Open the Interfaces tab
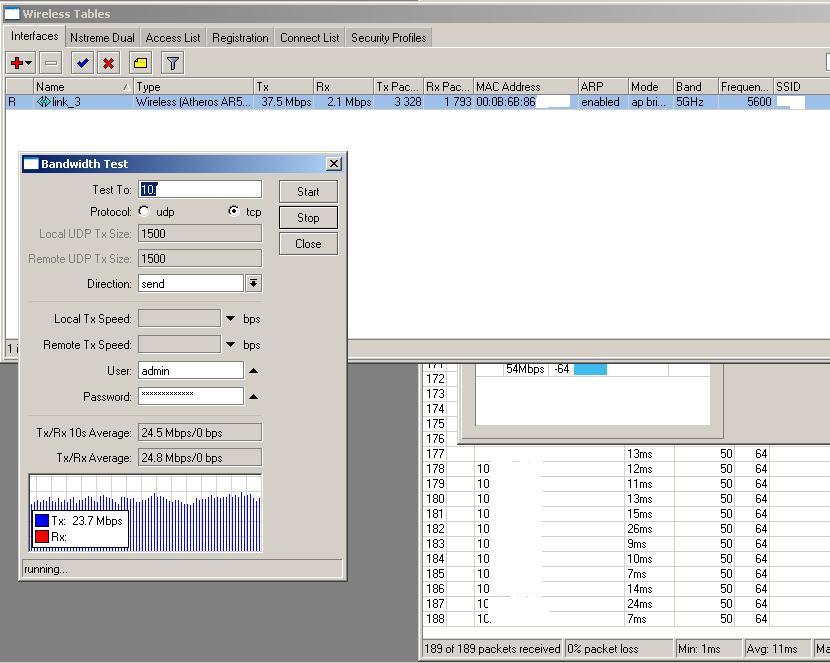Screen dimensions: 830x663 click(34, 36)
